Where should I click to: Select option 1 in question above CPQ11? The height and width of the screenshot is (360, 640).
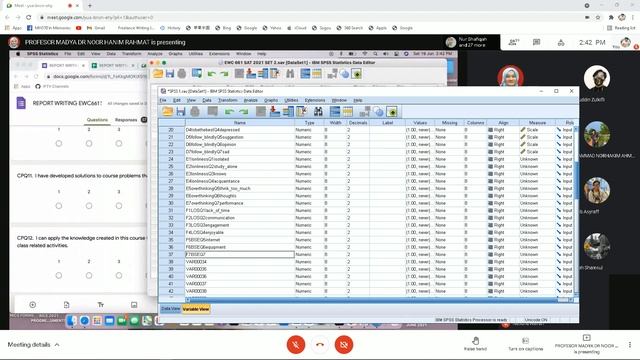pos(59,143)
